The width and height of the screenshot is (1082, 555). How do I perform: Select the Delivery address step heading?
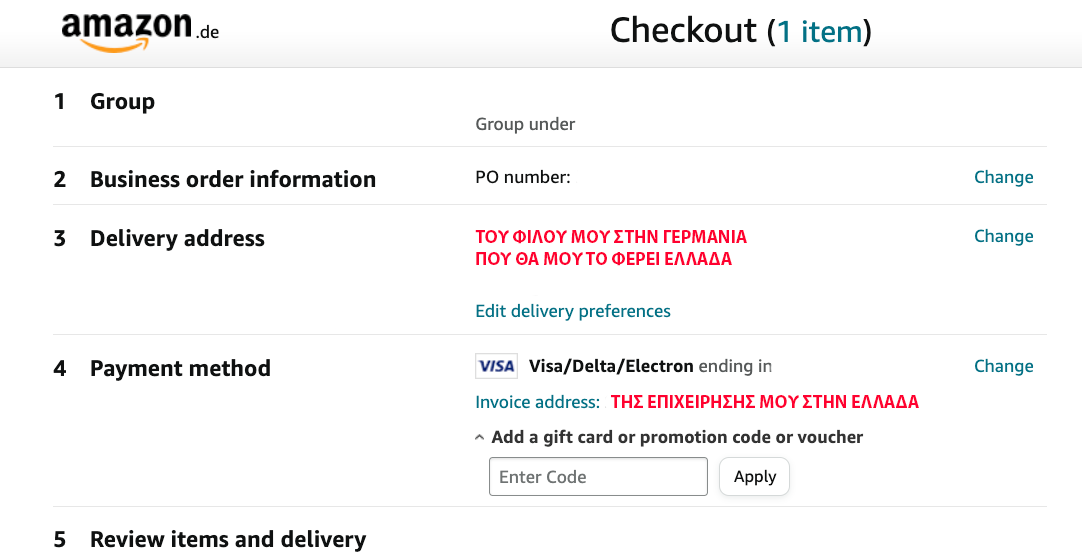tap(177, 238)
